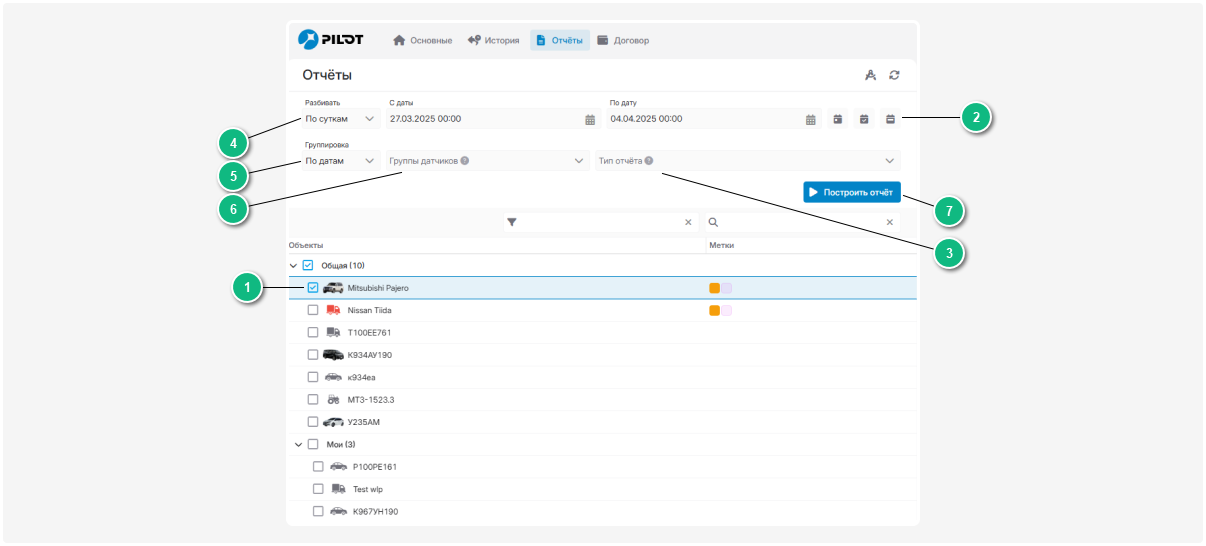Open the Разбивать dropdown set to По суткам
Screen dimensions: 1206x546
(341, 119)
